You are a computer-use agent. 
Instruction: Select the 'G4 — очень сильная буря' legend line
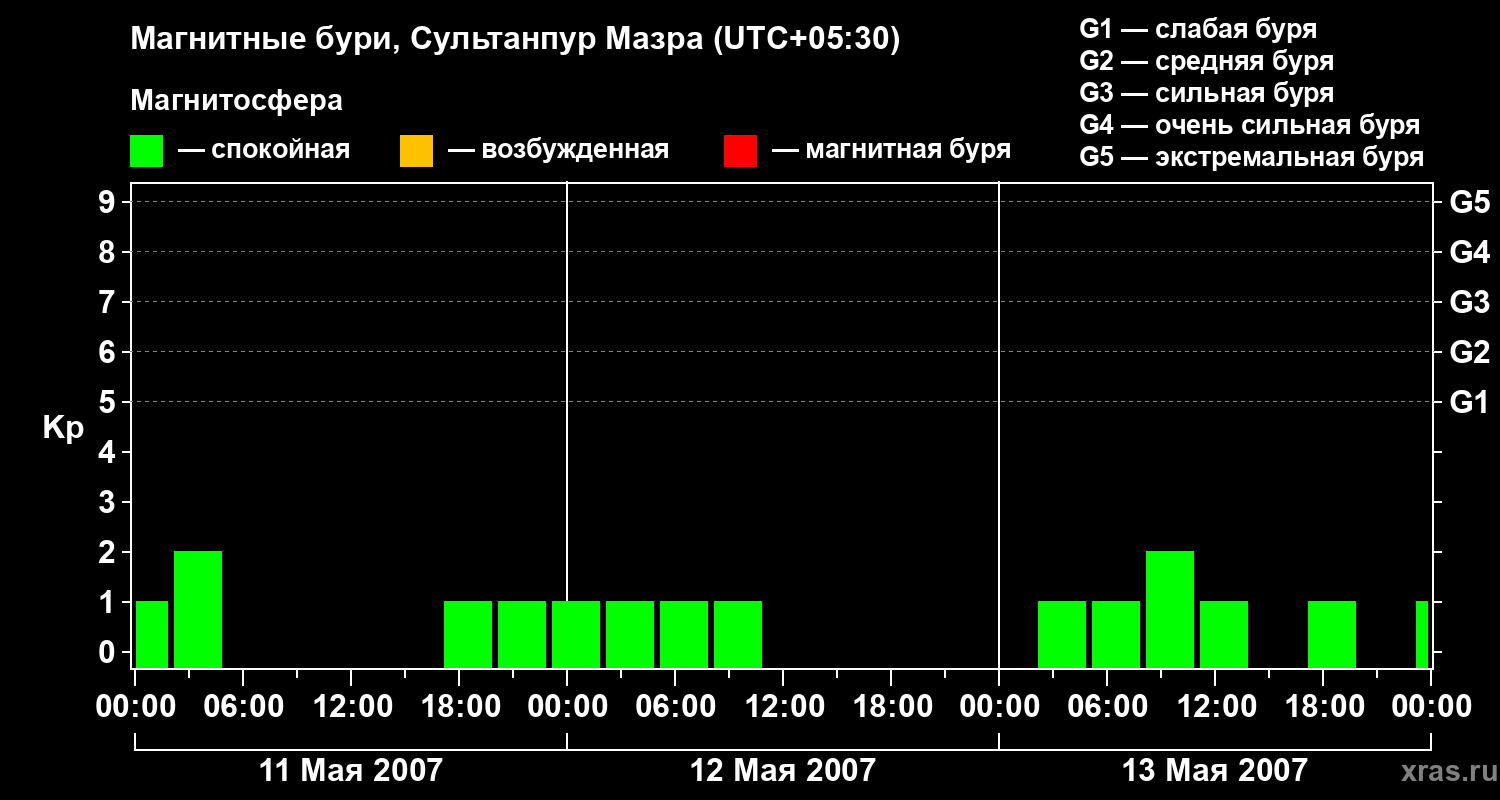point(1250,125)
